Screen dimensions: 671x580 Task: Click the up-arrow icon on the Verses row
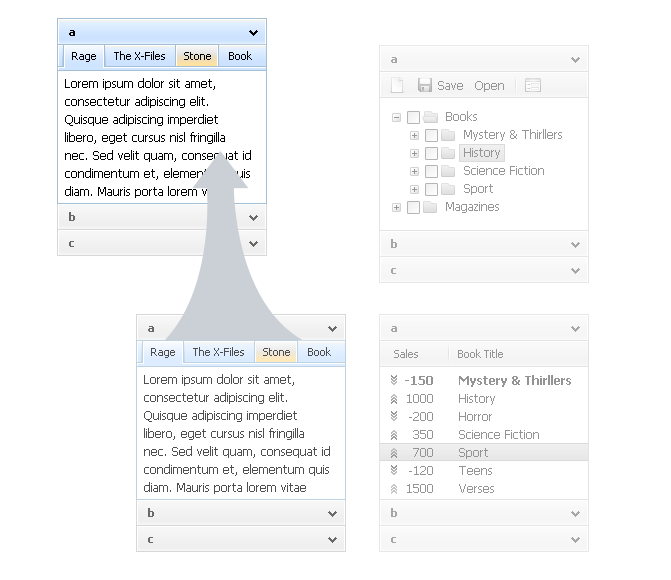(394, 489)
